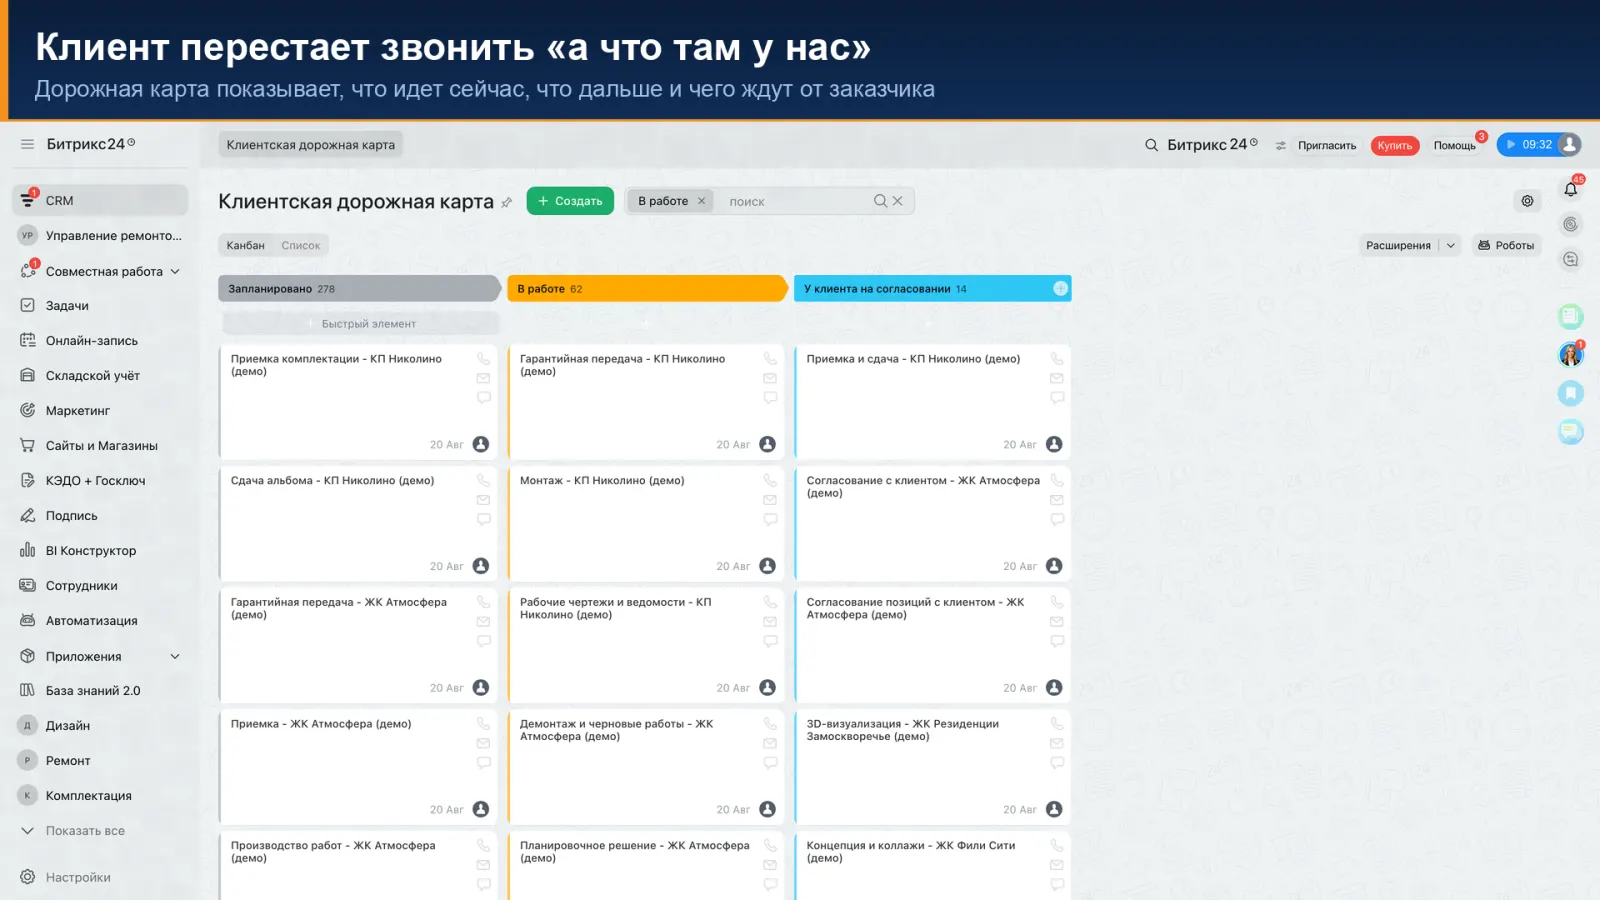The height and width of the screenshot is (900, 1600).
Task: Click avatar on Согласование с клиентом - ЖК Атмосфера card
Action: tap(1054, 566)
